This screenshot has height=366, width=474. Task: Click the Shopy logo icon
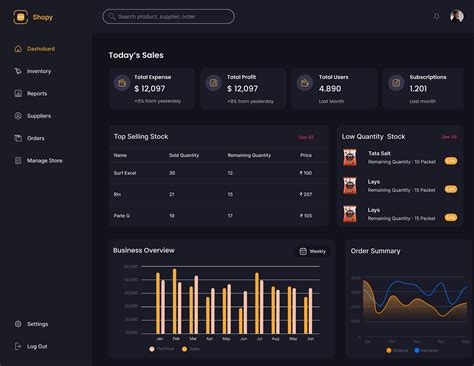pyautogui.click(x=21, y=17)
